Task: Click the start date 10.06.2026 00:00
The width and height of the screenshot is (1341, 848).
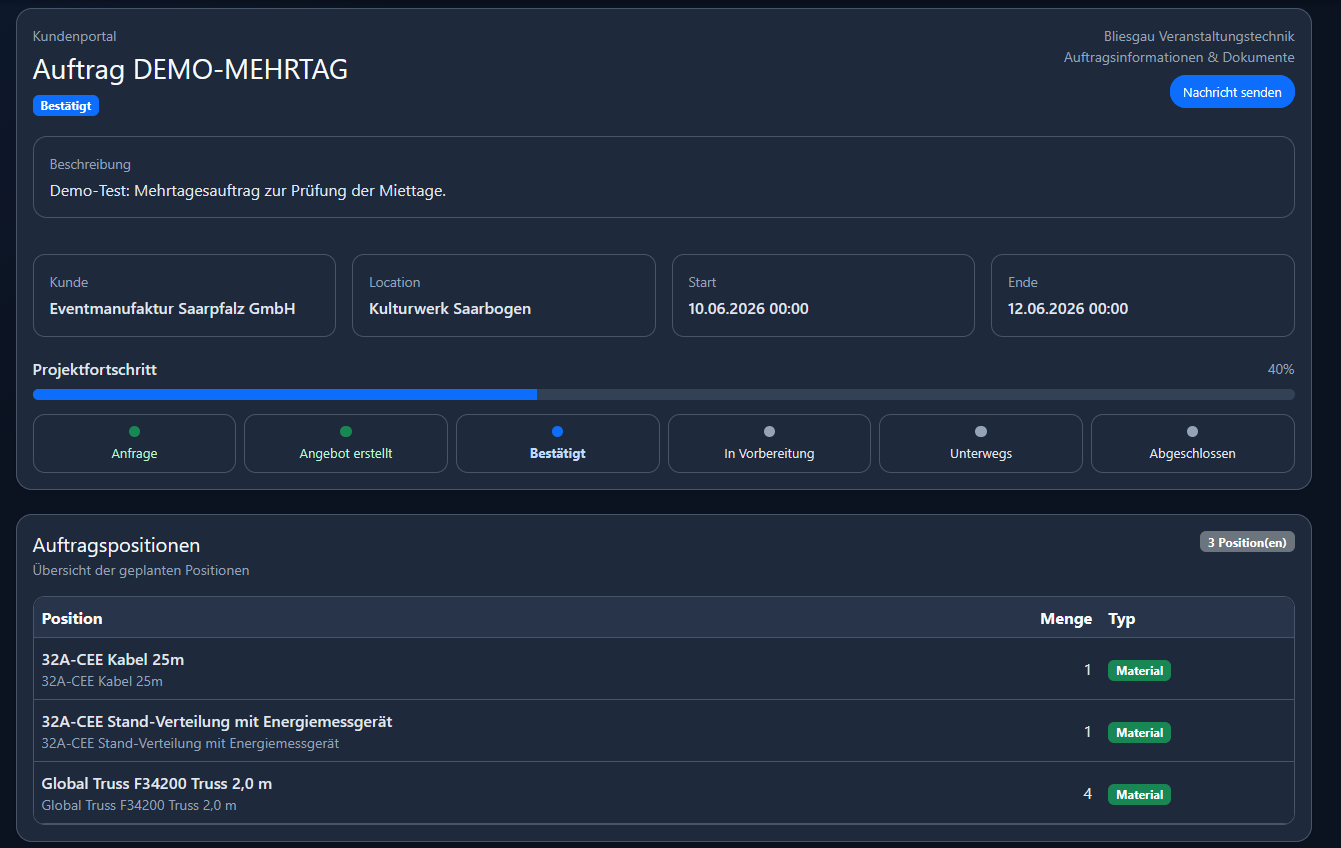Action: pyautogui.click(x=748, y=309)
